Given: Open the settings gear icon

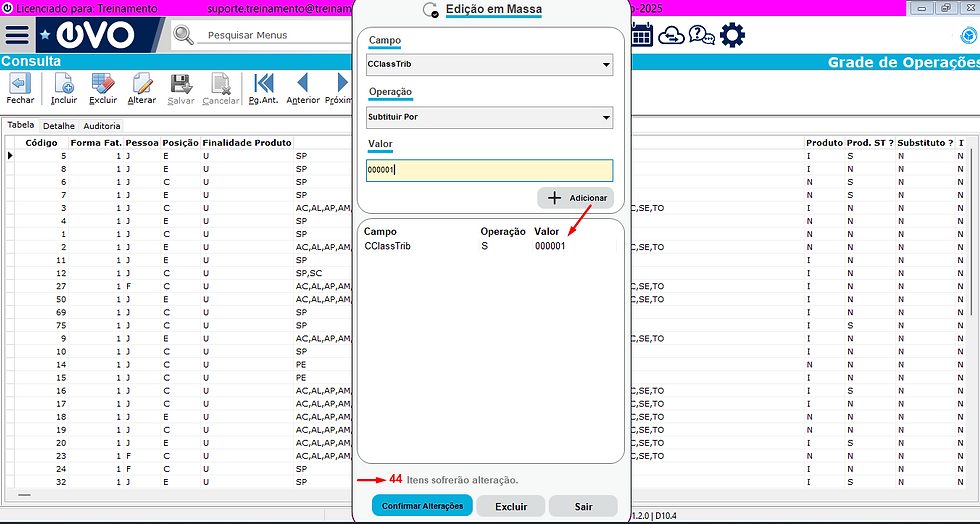Looking at the screenshot, I should click(x=732, y=35).
